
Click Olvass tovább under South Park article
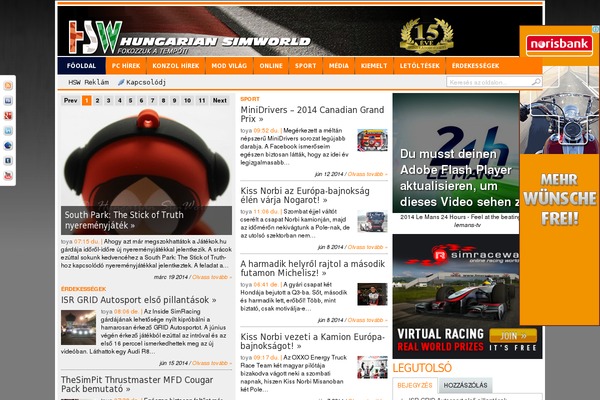[x=212, y=277]
